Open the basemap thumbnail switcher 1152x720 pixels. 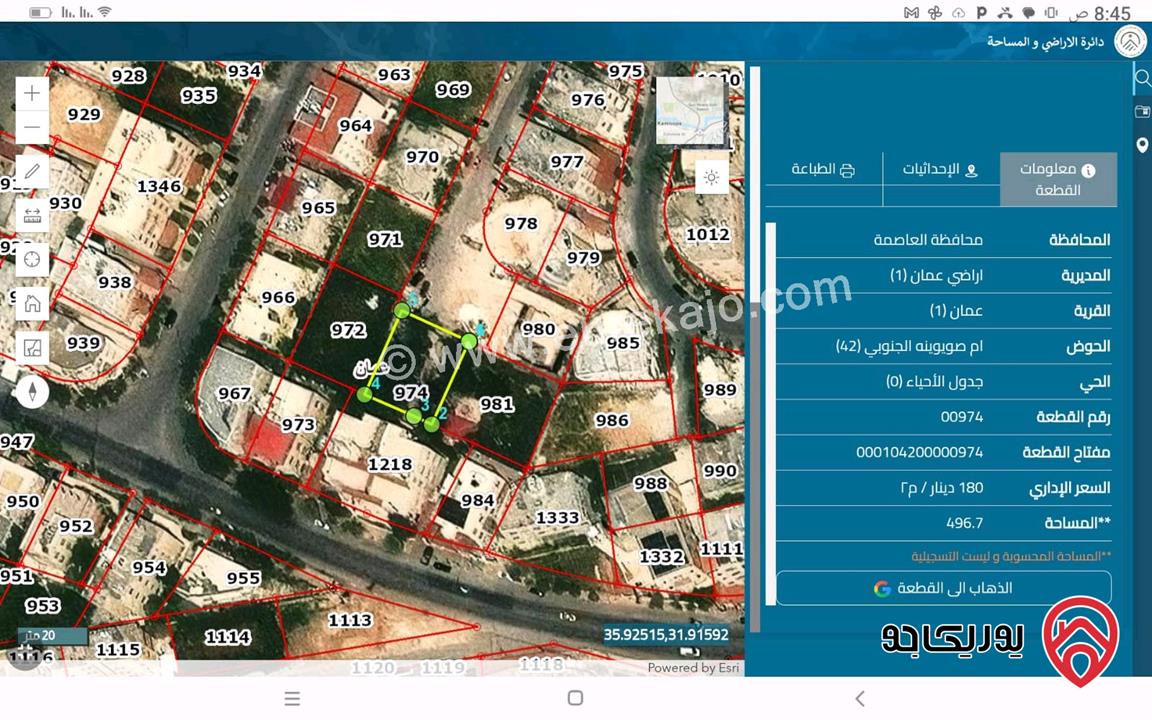691,111
